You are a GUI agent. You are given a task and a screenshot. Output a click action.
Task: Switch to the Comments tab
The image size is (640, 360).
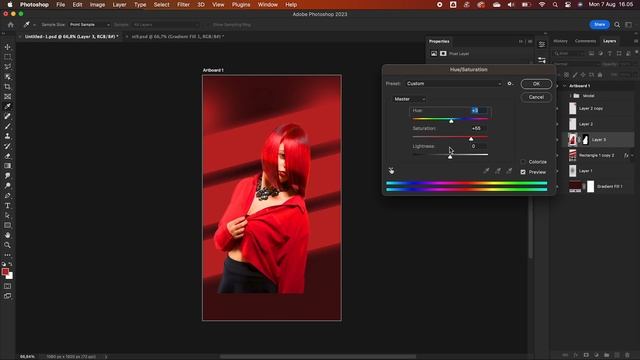pyautogui.click(x=585, y=41)
